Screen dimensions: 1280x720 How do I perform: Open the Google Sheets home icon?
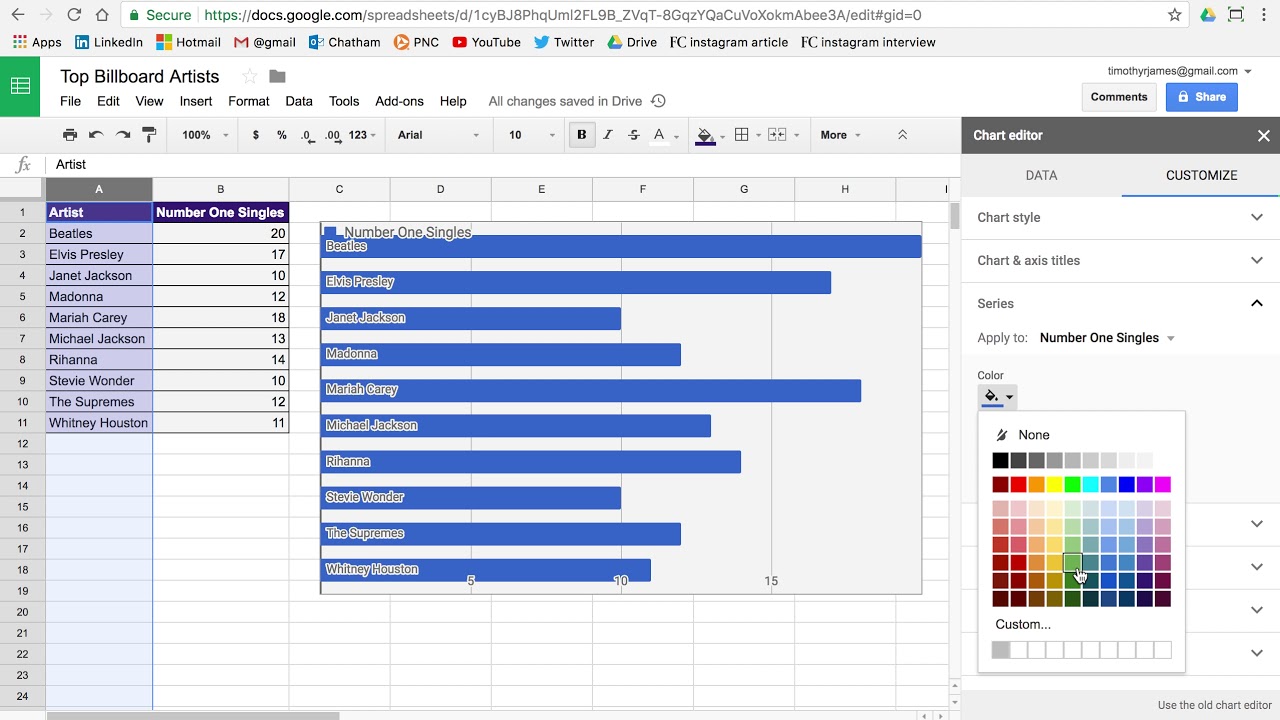point(20,86)
